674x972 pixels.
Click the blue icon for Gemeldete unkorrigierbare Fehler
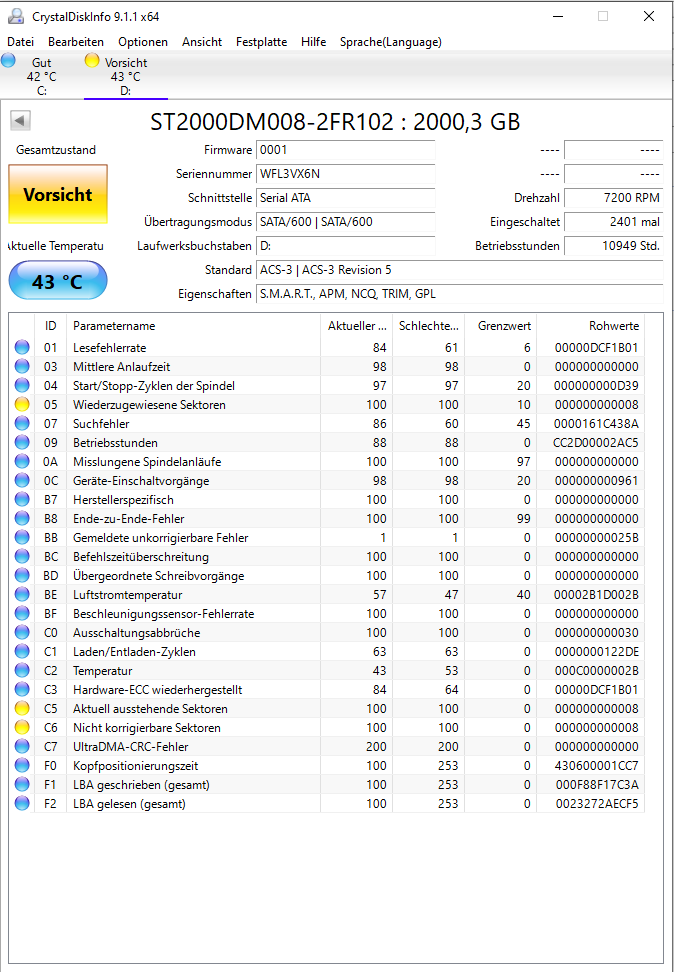22,538
